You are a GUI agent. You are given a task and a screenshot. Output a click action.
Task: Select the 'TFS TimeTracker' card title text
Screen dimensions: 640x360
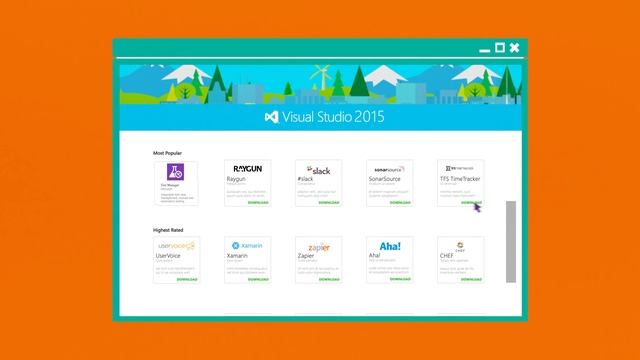coord(460,179)
